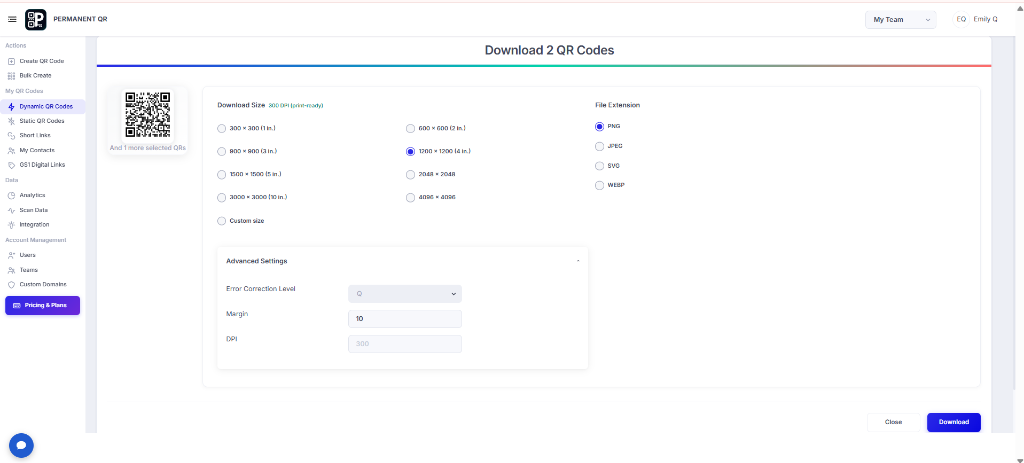Click the Error Correction Level label
Screen dimensions: 1024x463
point(261,289)
